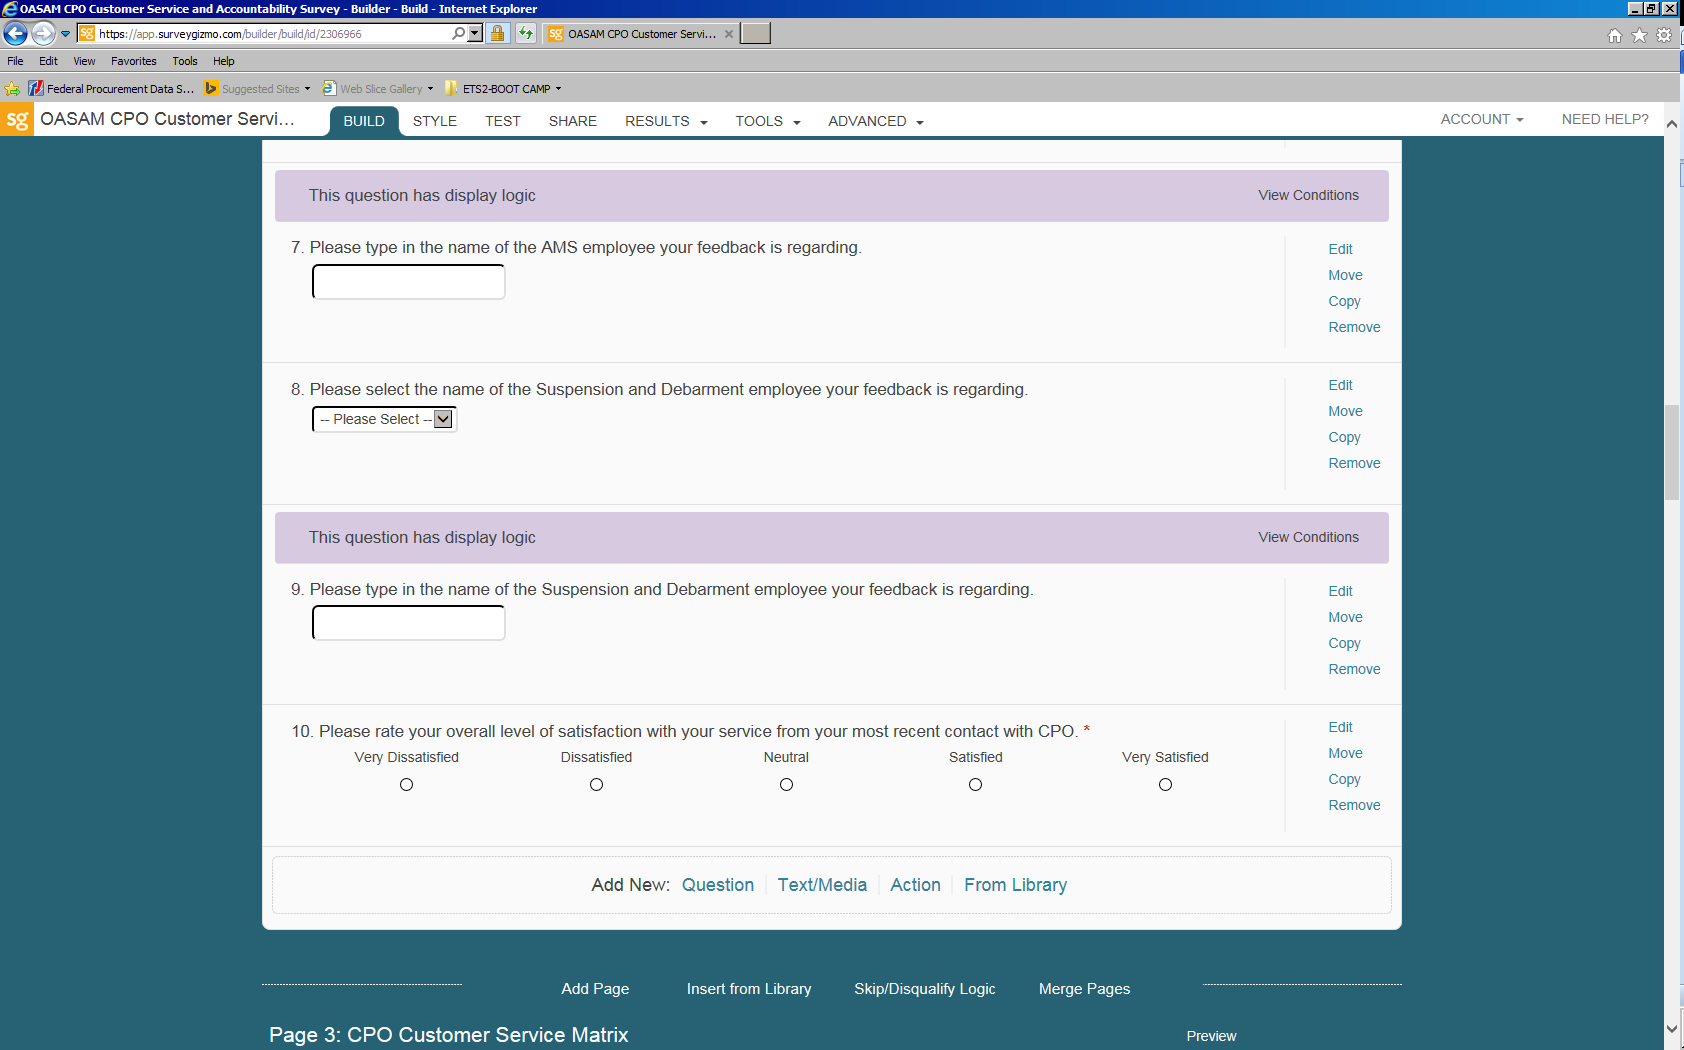Select the Neutral radio button

(x=786, y=785)
